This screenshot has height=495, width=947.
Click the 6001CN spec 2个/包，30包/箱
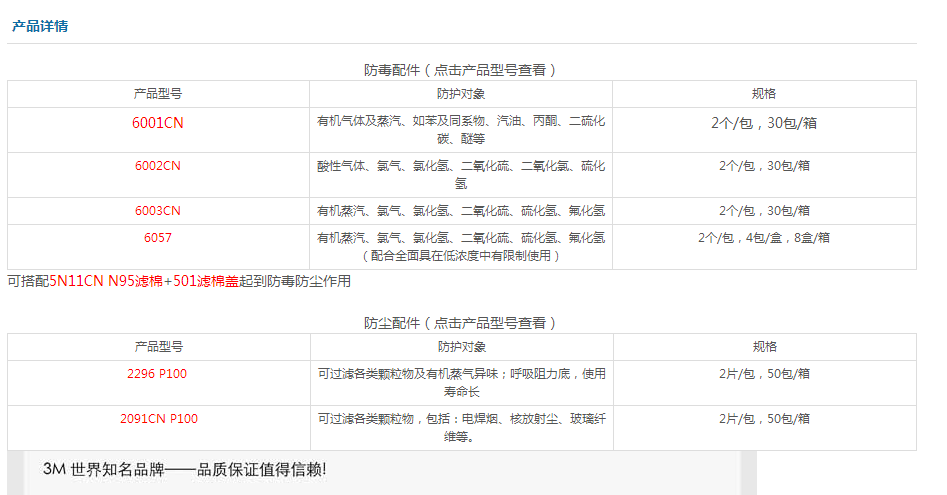point(764,123)
